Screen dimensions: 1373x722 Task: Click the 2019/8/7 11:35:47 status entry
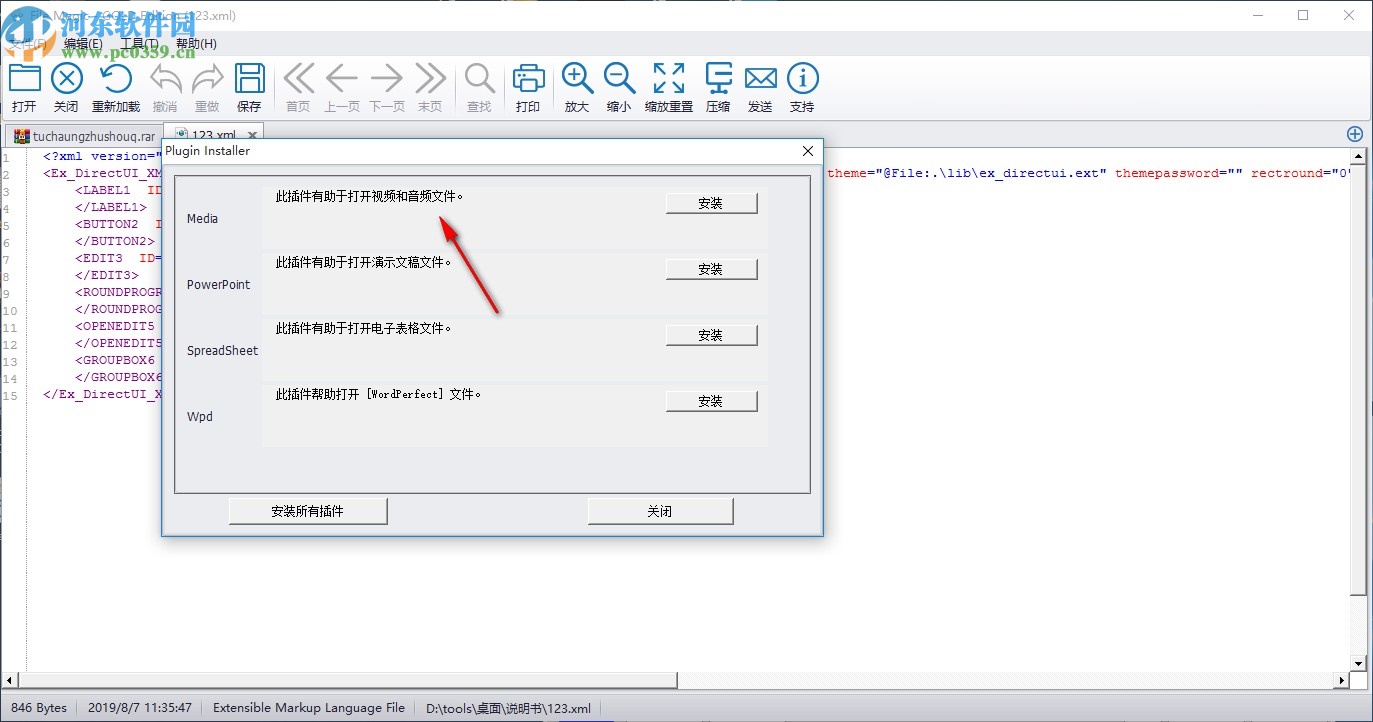[139, 708]
